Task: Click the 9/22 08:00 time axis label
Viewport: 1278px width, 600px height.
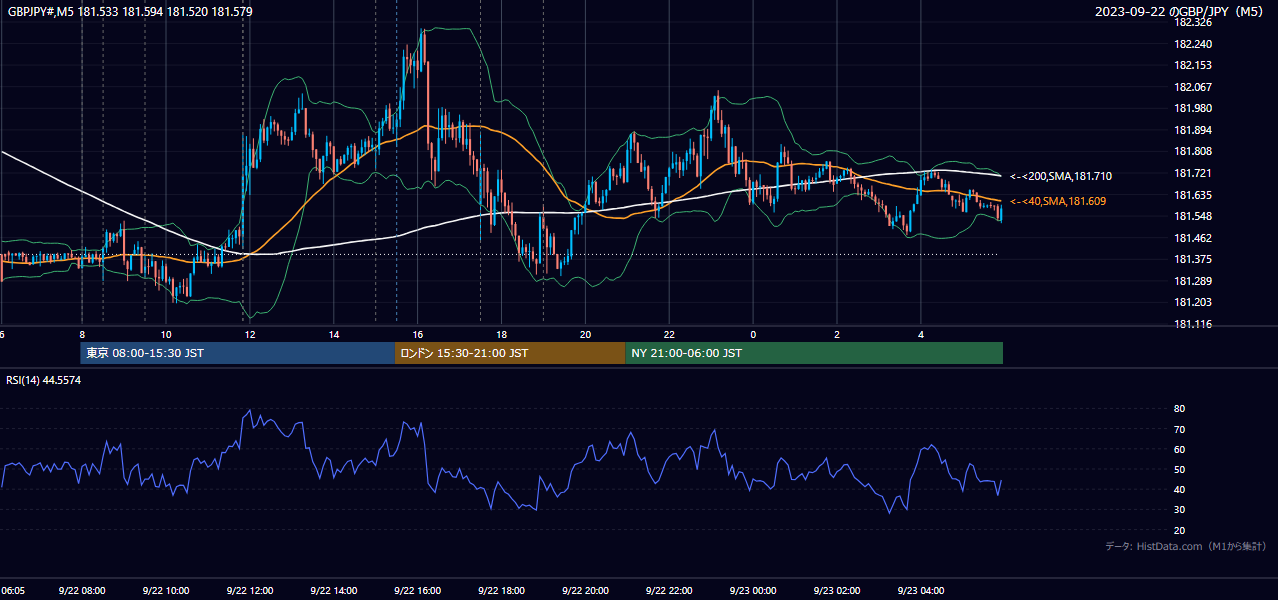Action: (82, 590)
